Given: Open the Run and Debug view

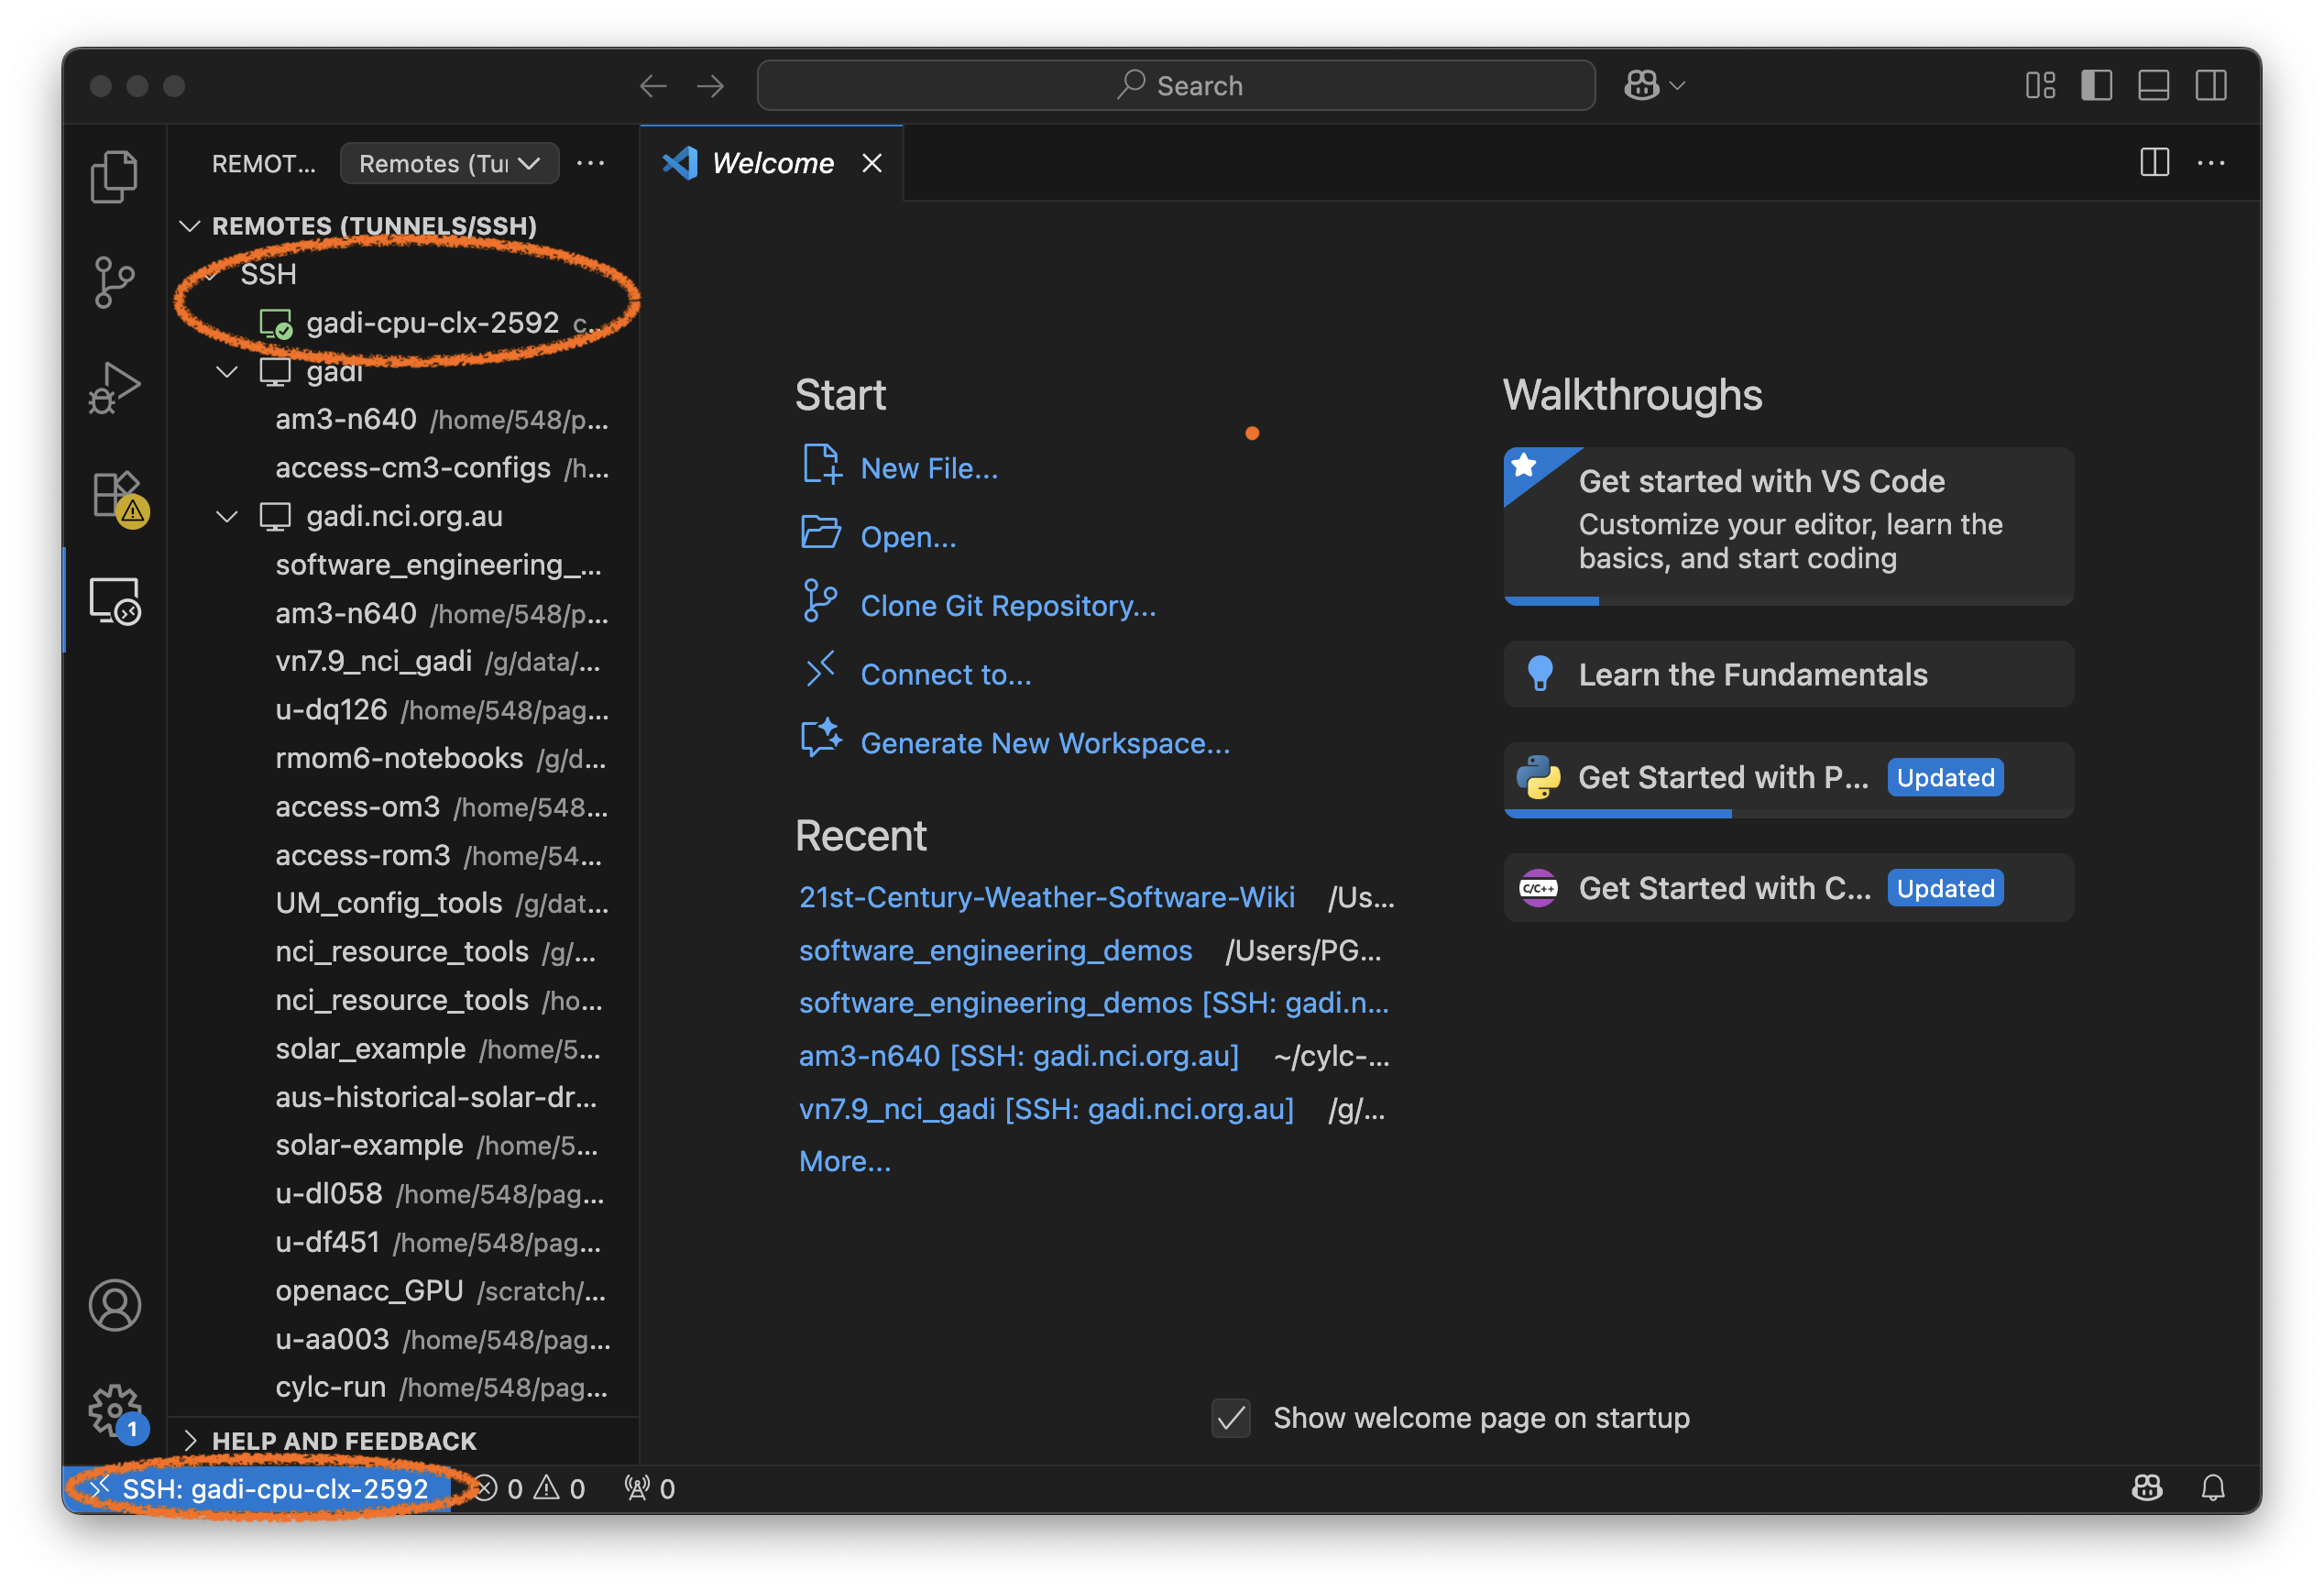Looking at the screenshot, I should pyautogui.click(x=114, y=388).
